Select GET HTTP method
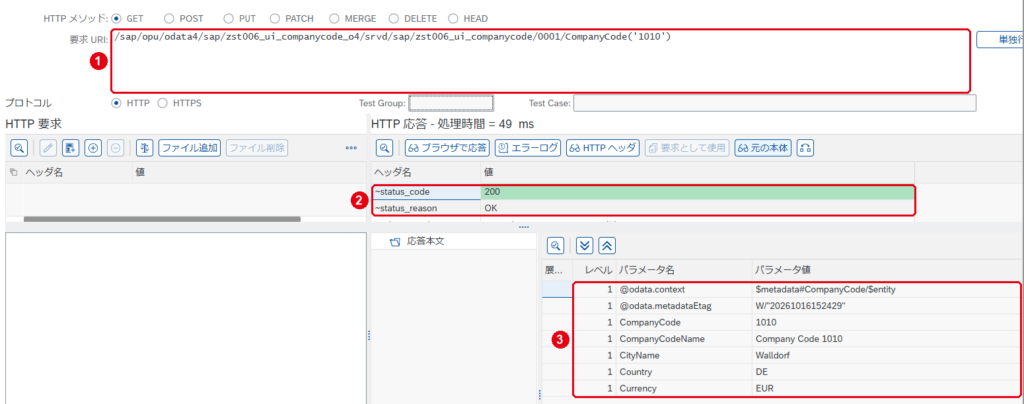The height and width of the screenshot is (404, 1024). (x=116, y=18)
